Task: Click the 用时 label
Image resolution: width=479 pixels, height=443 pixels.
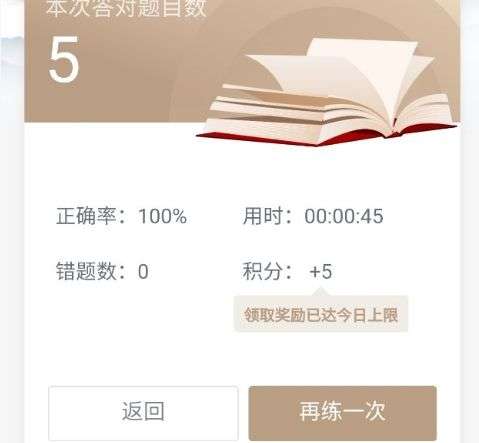Action: tap(263, 216)
